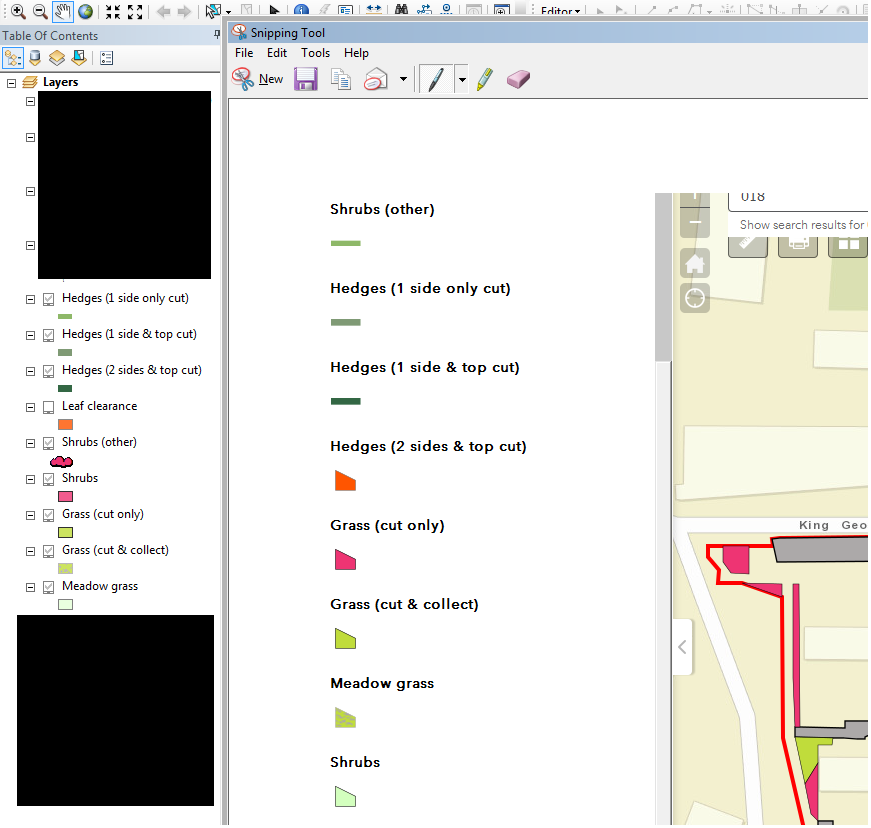The image size is (871, 828).
Task: Open Snipping Tool Tools menu
Action: point(316,53)
